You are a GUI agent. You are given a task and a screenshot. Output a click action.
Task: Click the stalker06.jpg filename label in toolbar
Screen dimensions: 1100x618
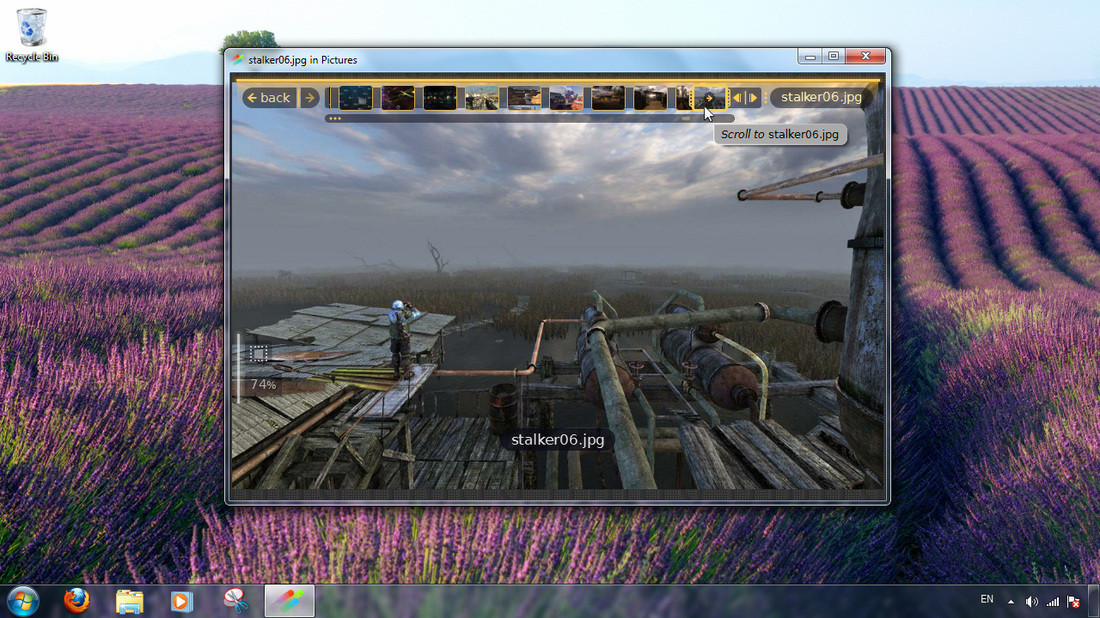pyautogui.click(x=821, y=98)
